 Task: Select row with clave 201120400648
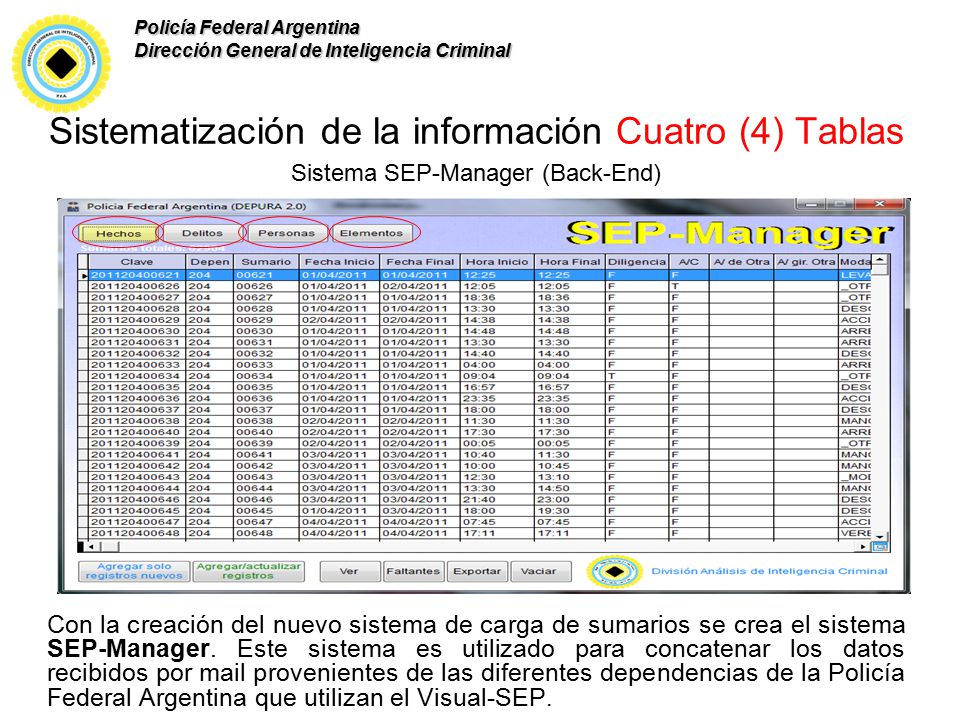click(x=475, y=533)
